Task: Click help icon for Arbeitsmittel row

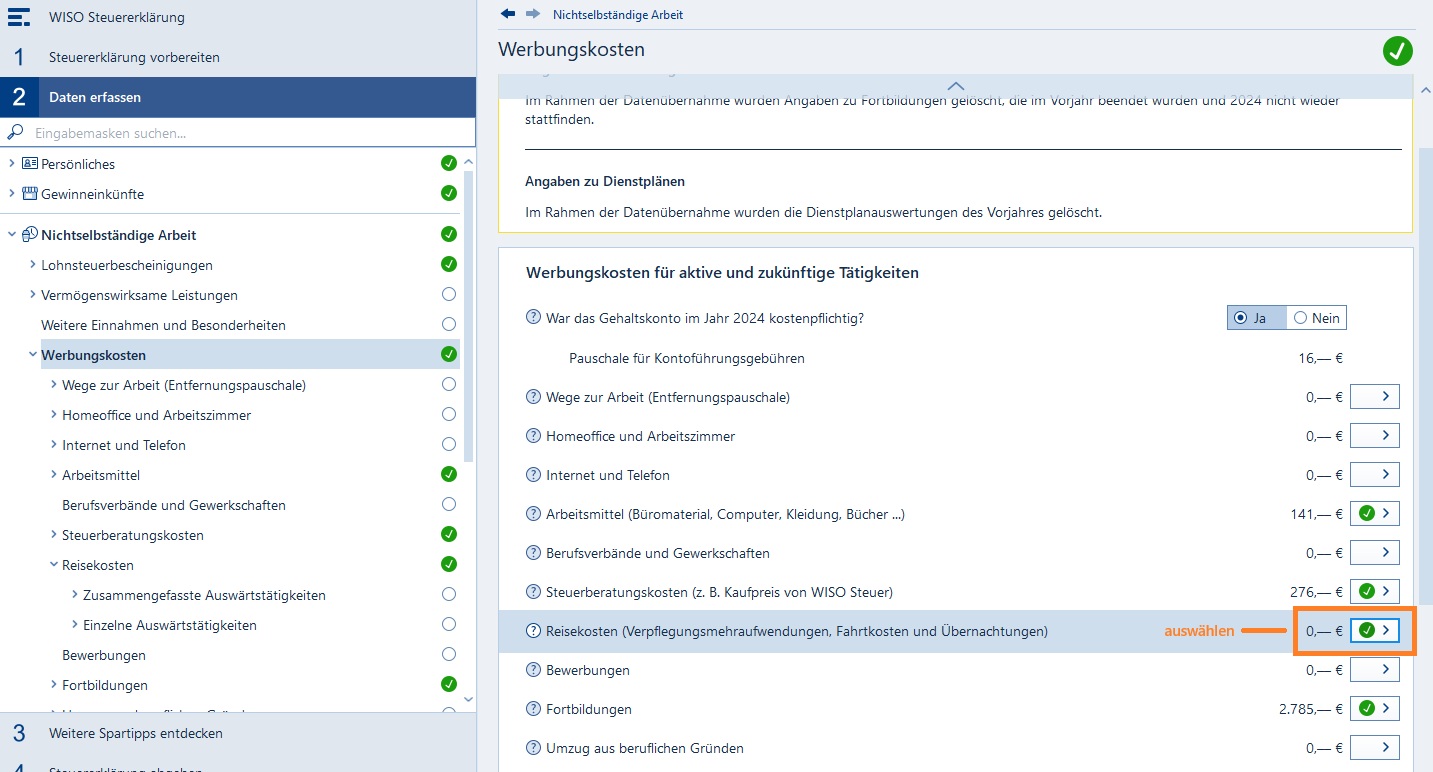Action: 533,514
